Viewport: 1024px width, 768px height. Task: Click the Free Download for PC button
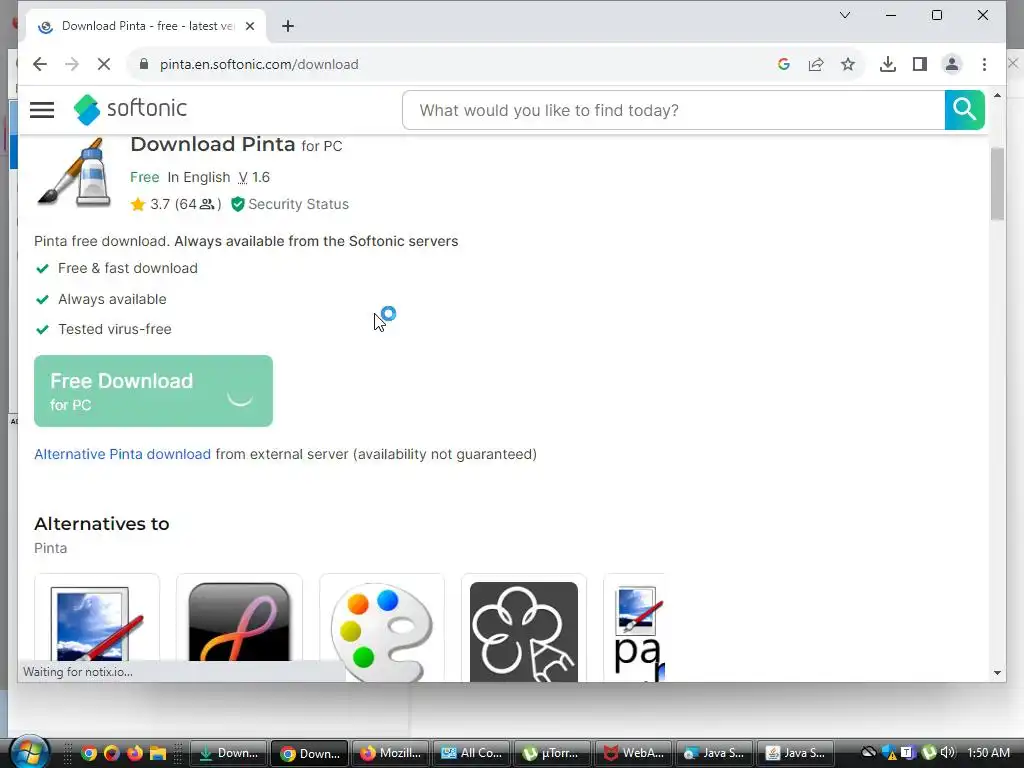click(153, 391)
